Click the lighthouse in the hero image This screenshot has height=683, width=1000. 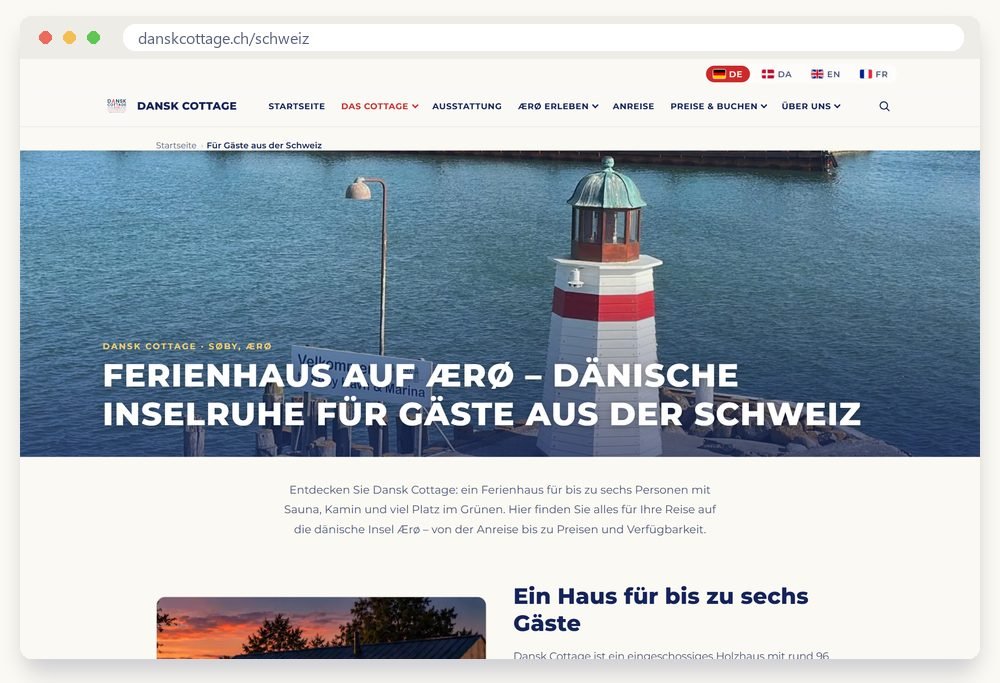point(604,306)
